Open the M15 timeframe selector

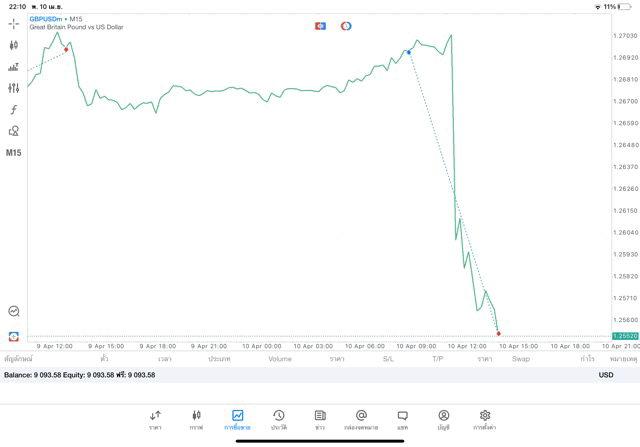[13, 153]
